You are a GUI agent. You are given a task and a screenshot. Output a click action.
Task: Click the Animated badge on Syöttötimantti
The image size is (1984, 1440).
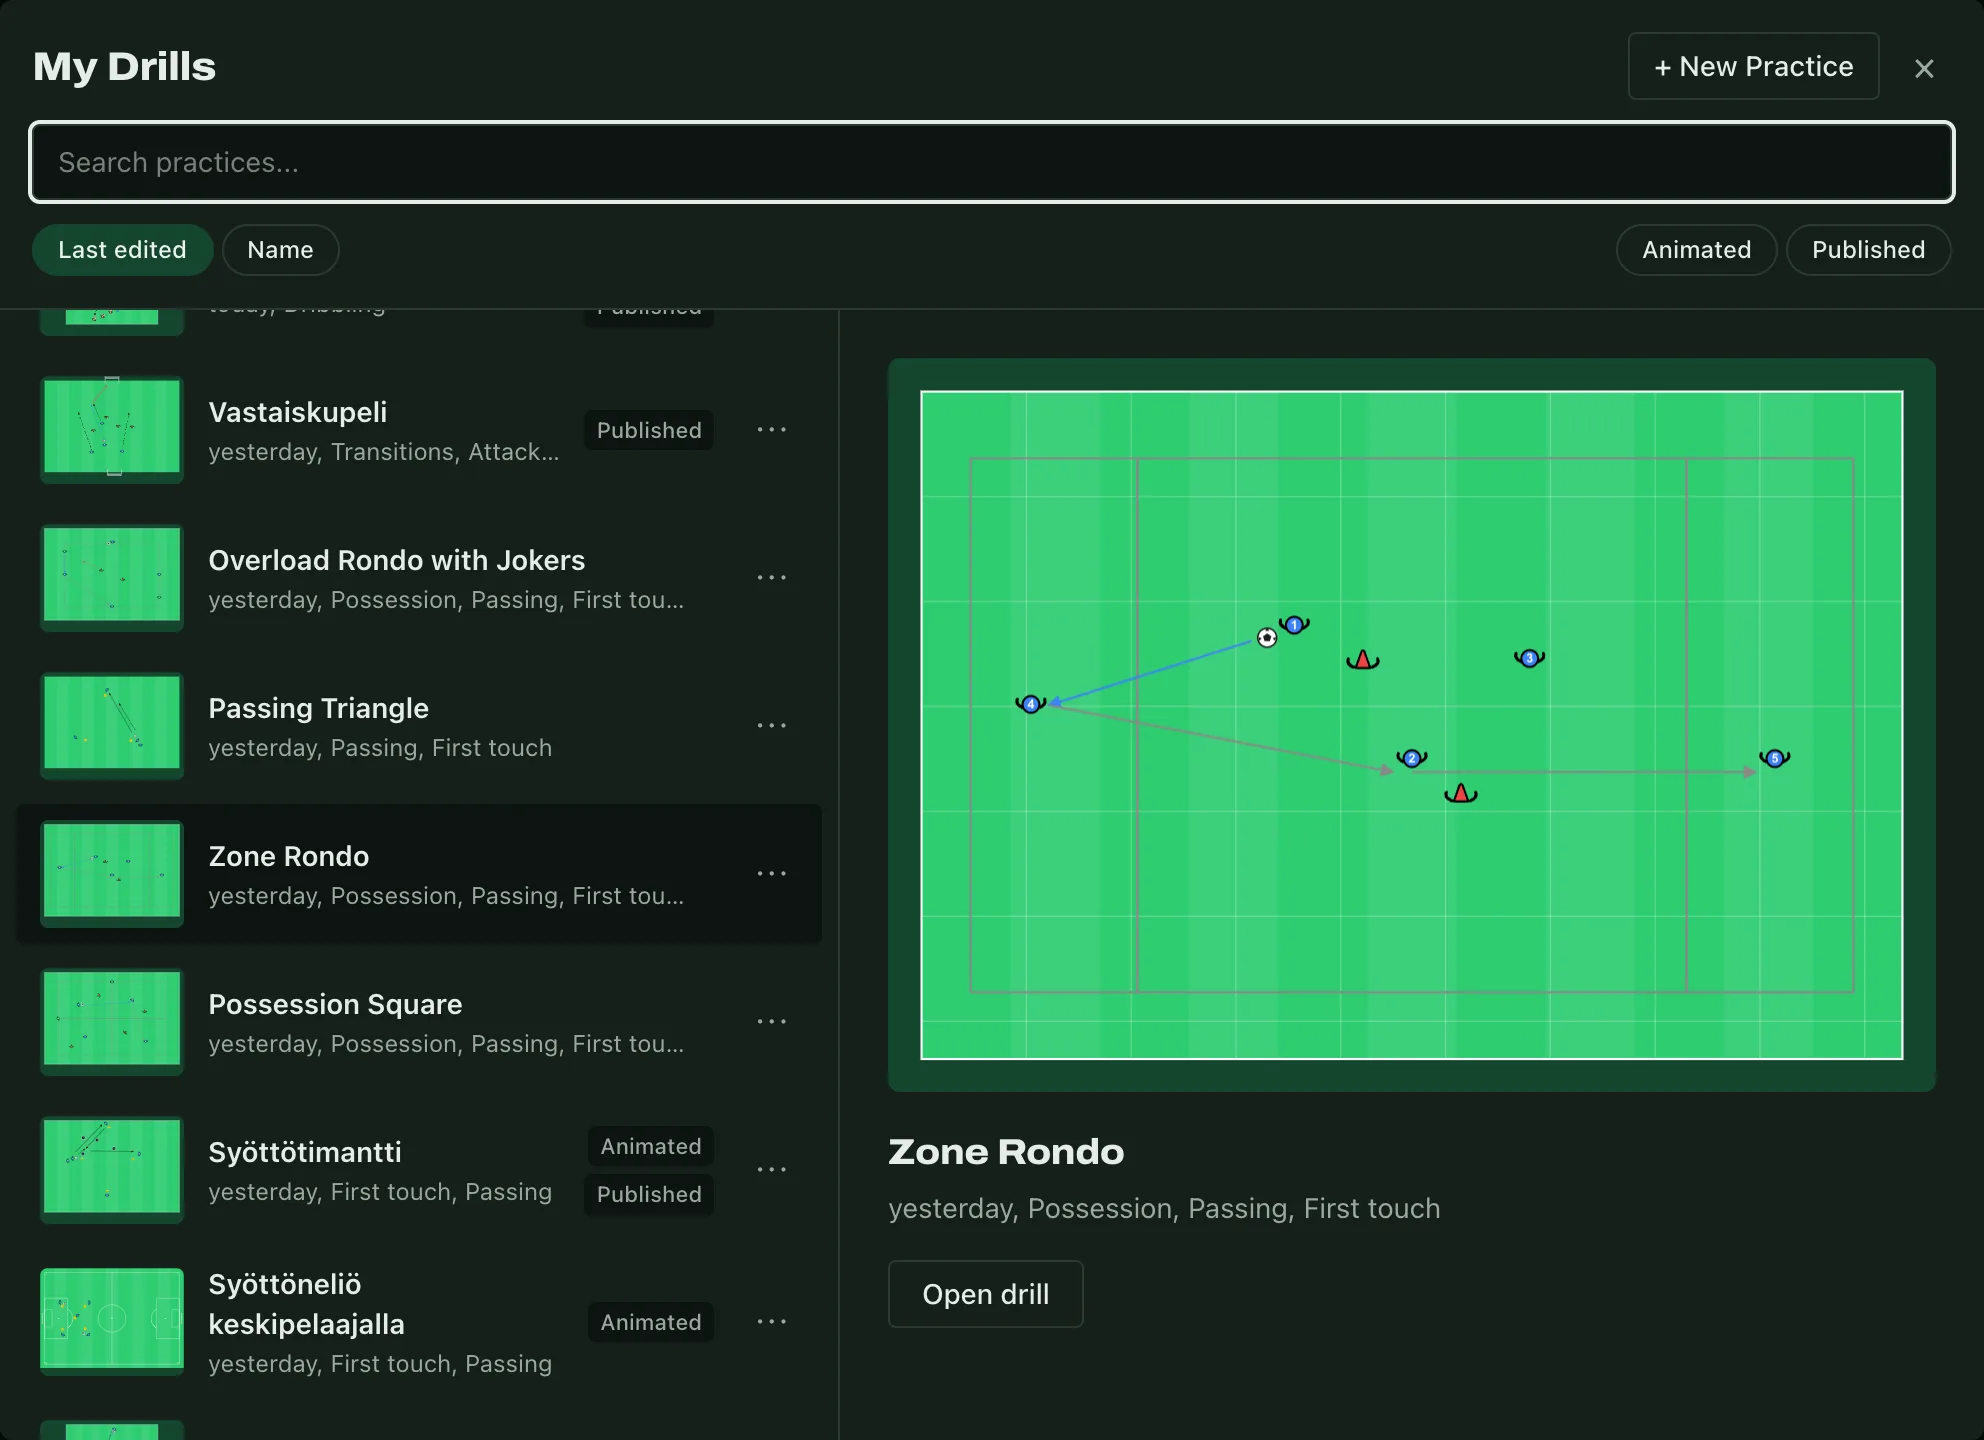pyautogui.click(x=651, y=1146)
